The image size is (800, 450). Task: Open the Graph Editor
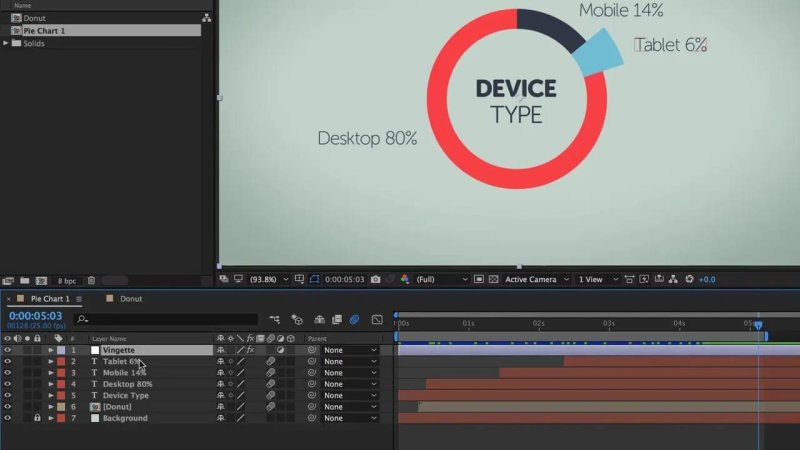(377, 319)
